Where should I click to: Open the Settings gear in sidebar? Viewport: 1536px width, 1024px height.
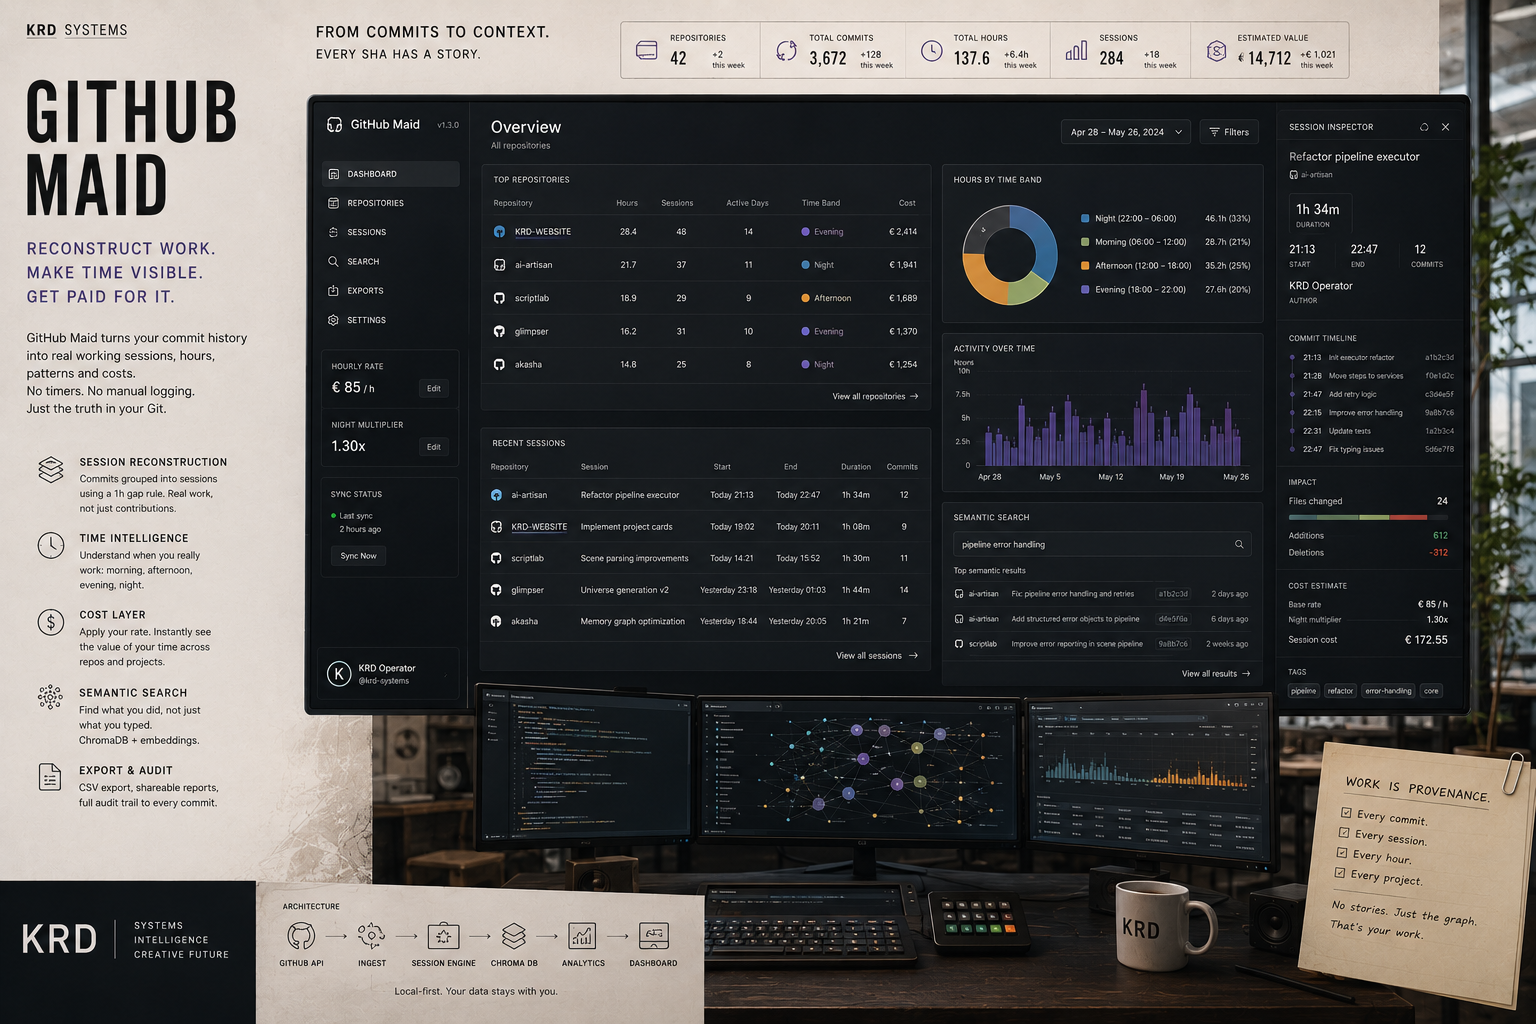tap(333, 320)
